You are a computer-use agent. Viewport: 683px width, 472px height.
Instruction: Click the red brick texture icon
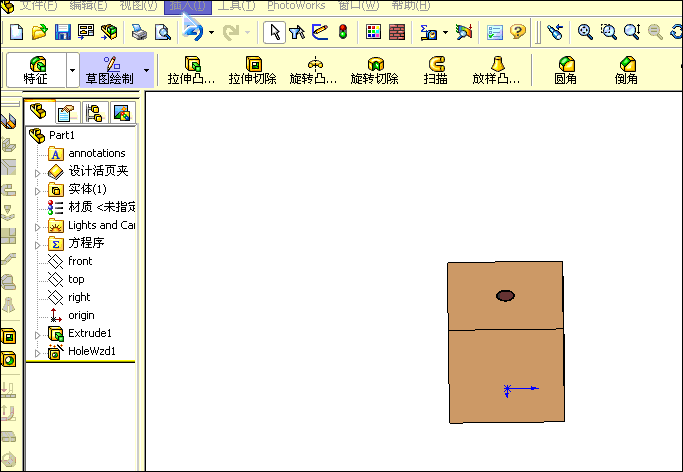(397, 32)
